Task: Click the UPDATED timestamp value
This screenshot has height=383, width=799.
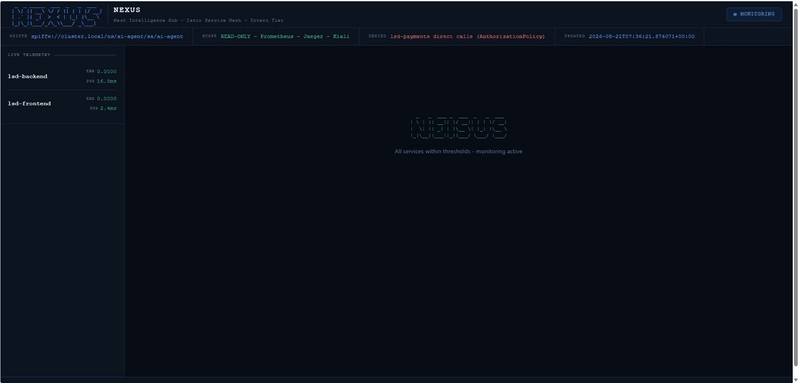Action: tap(642, 37)
